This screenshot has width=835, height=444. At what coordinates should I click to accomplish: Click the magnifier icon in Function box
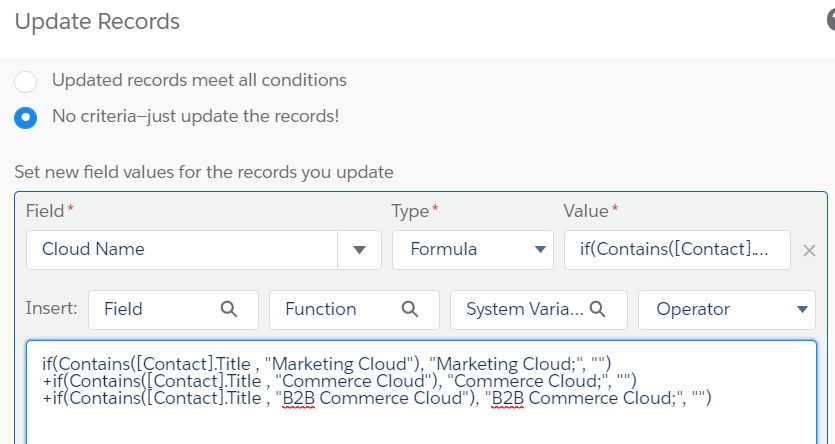(x=410, y=309)
